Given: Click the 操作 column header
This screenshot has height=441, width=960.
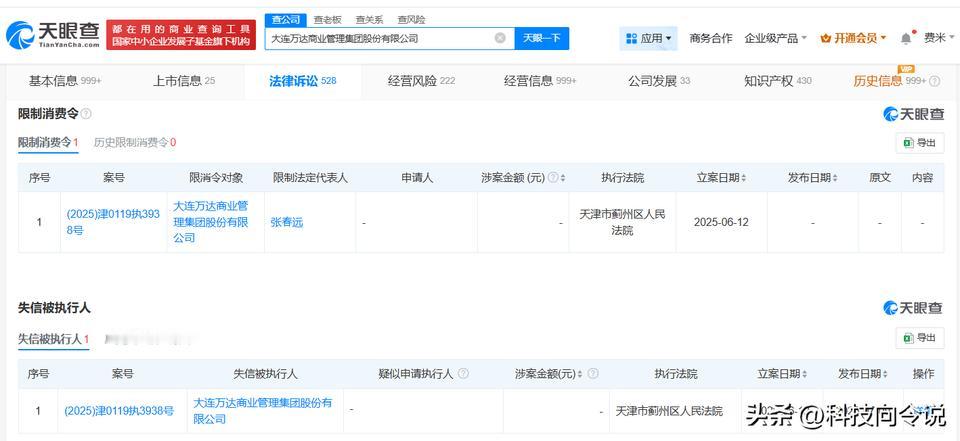Looking at the screenshot, I should 923,374.
